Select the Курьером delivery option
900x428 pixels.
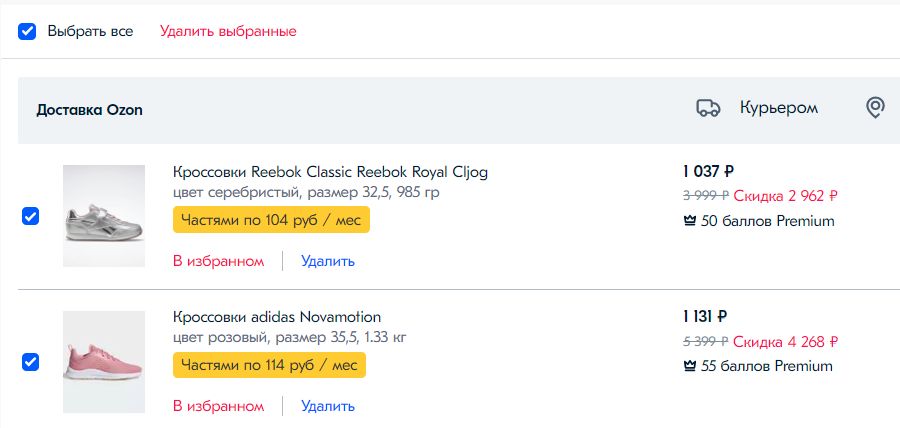click(x=779, y=108)
